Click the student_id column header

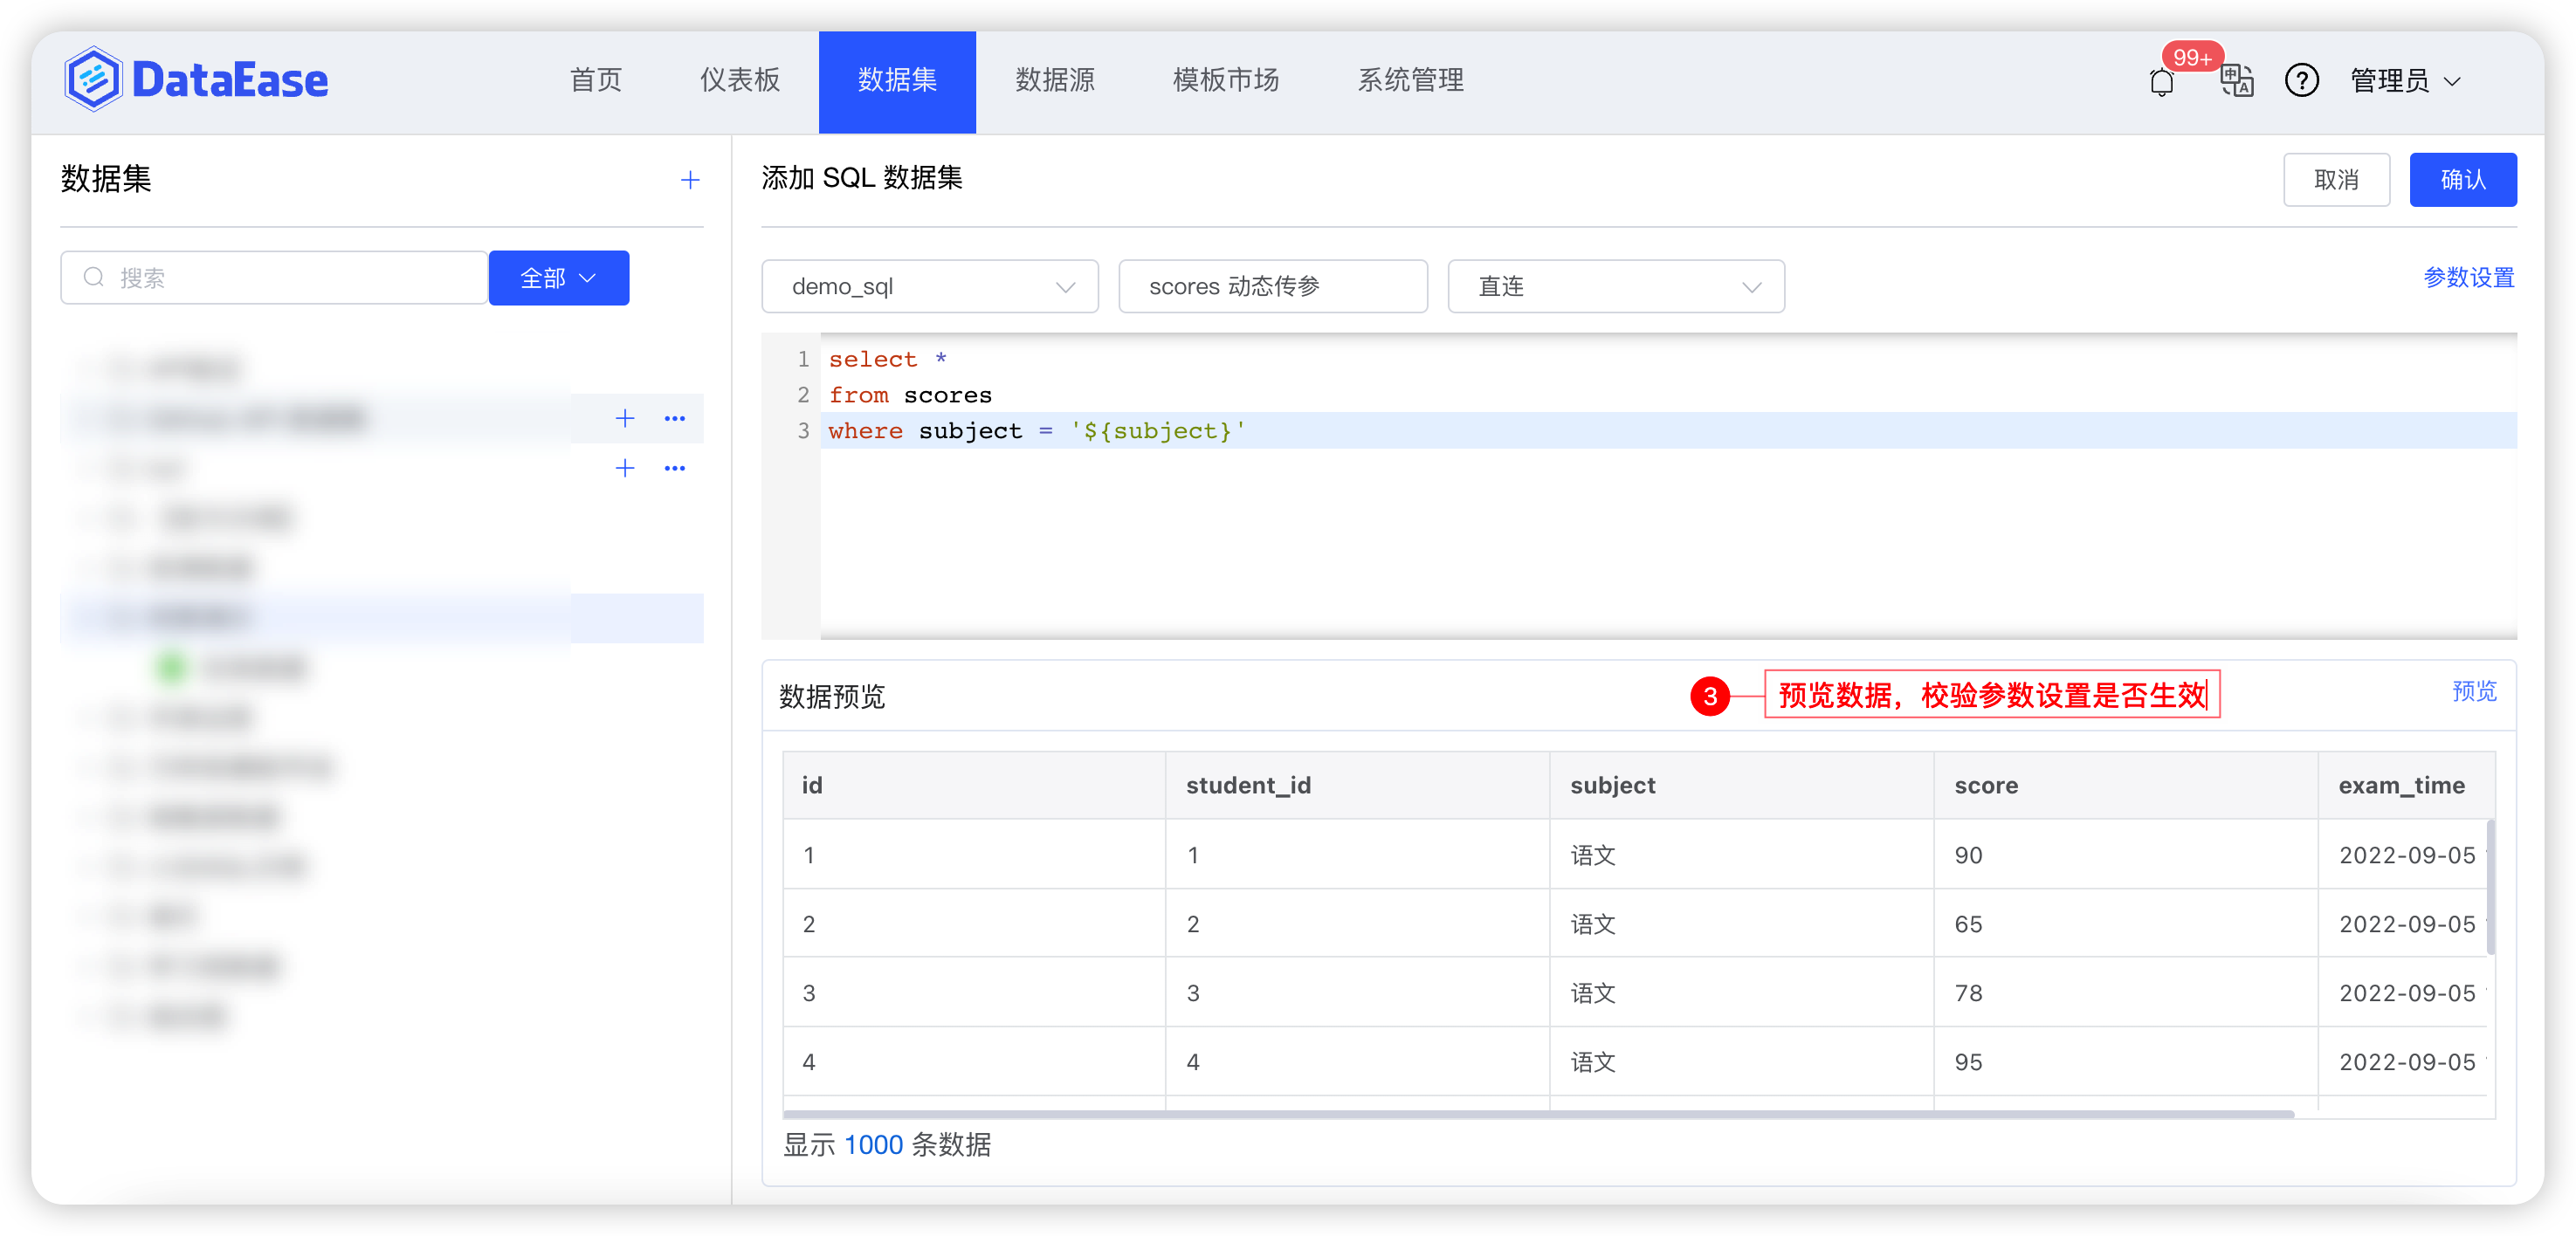[x=1358, y=785]
